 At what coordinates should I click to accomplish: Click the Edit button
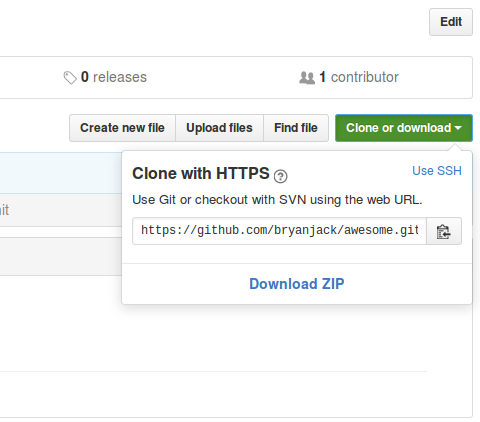pos(451,22)
